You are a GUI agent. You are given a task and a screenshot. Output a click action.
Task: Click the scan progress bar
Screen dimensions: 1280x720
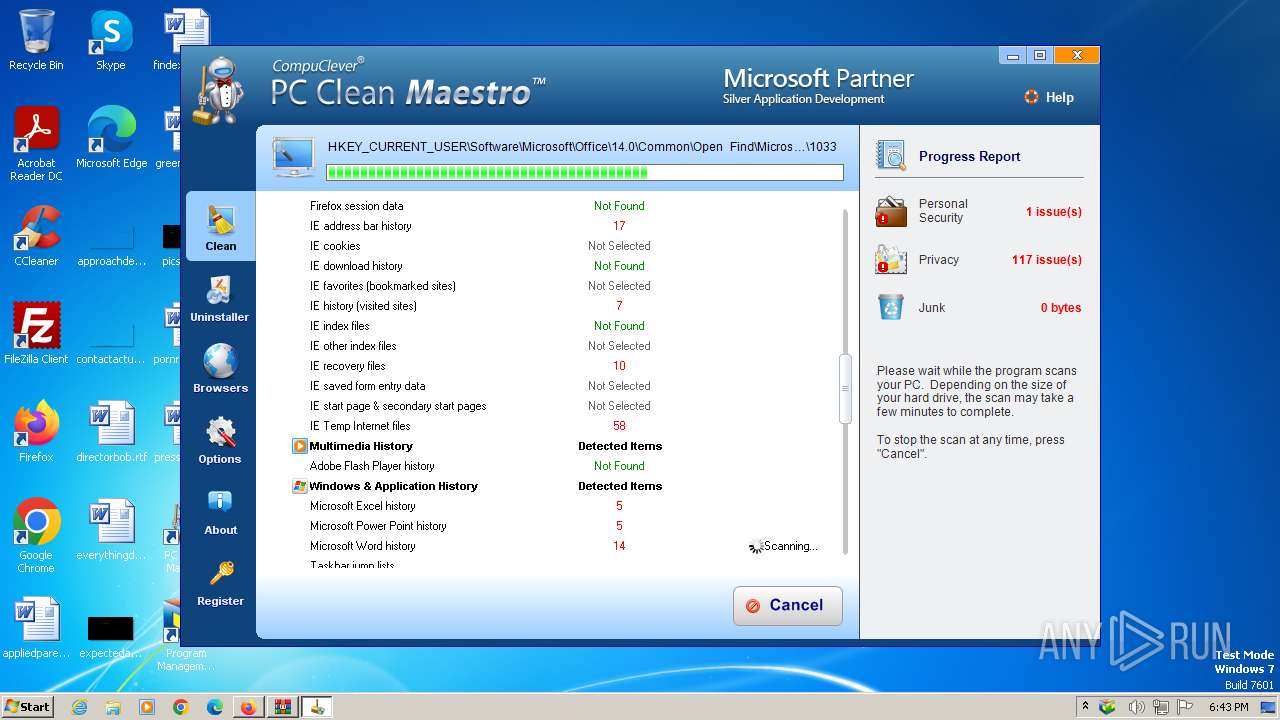[585, 172]
